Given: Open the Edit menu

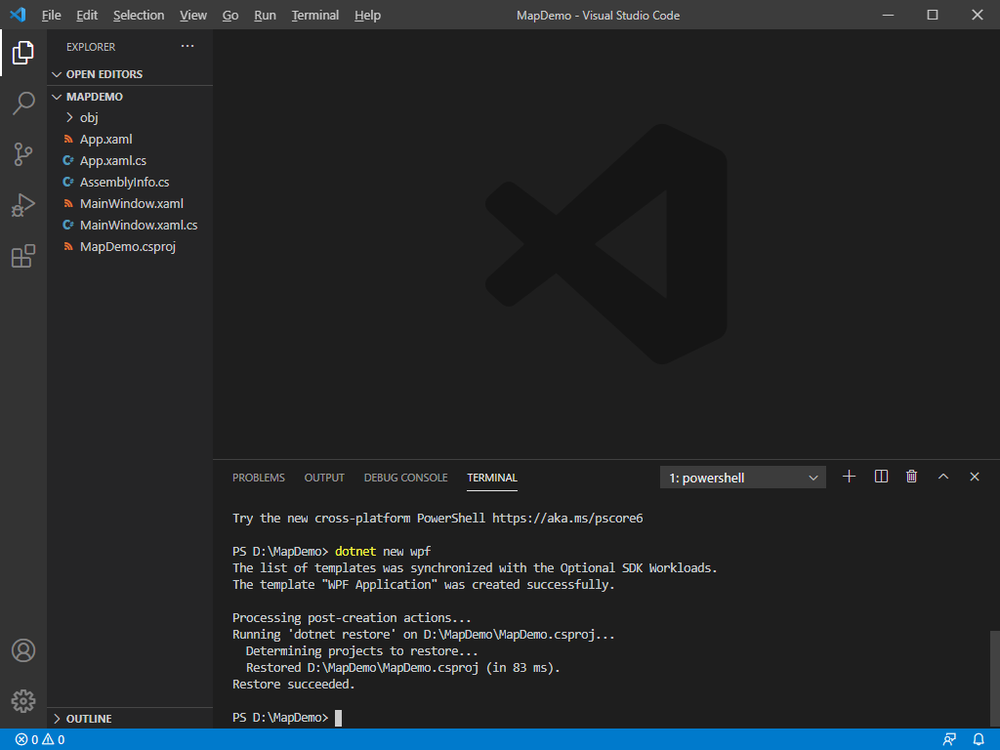Looking at the screenshot, I should click(87, 15).
